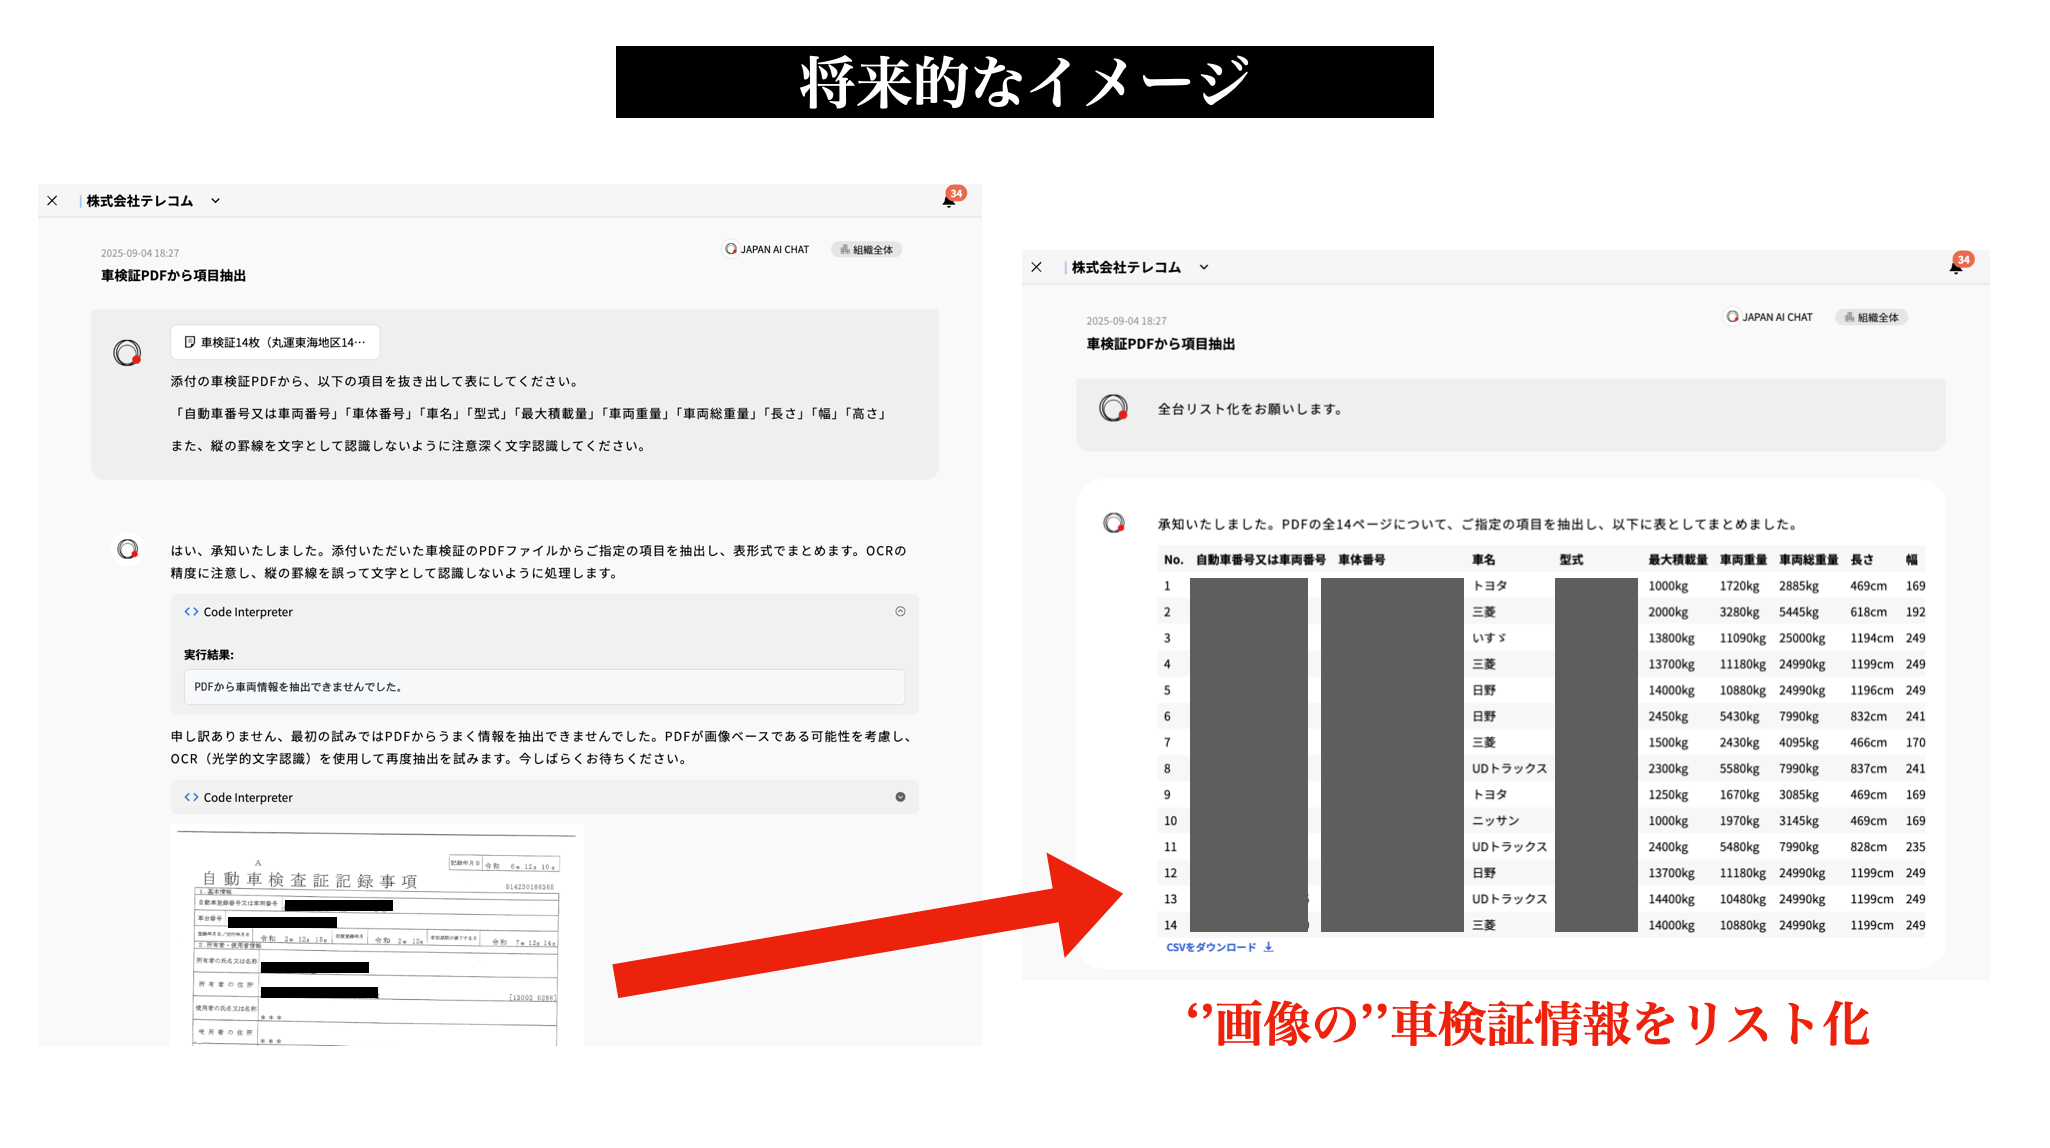Image resolution: width=2050 pixels, height=1148 pixels.
Task: Click execution result PDFから車両情報を抽出できませんでした
Action: [x=544, y=687]
